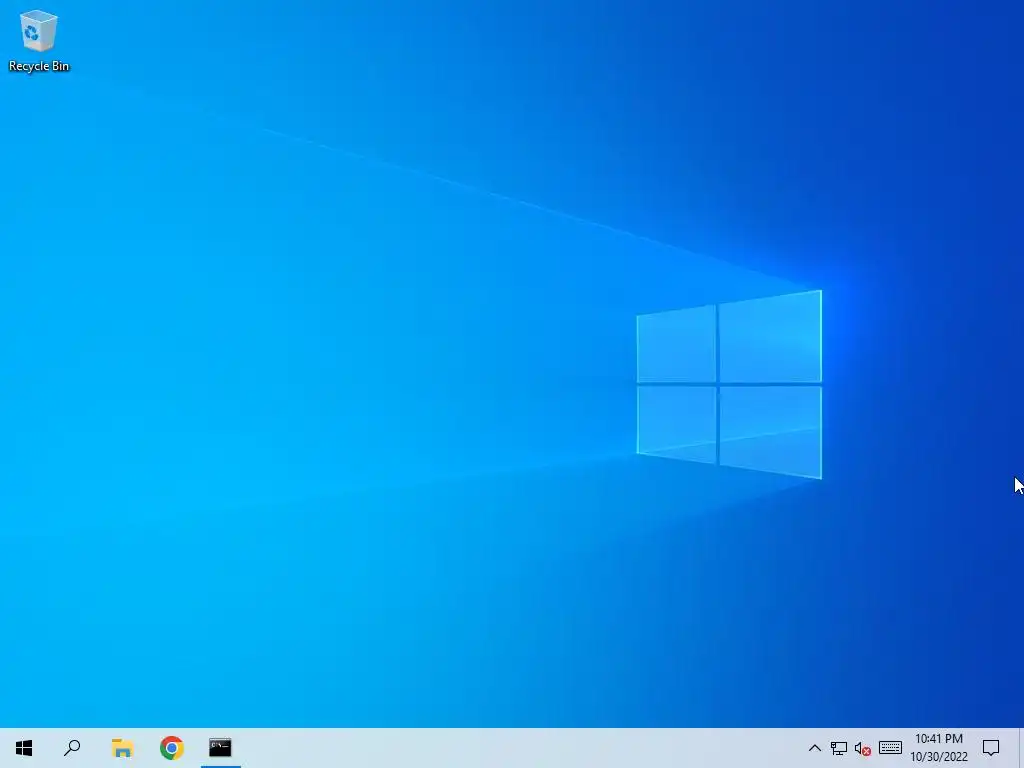
Task: Open the Windows Start menu
Action: (x=24, y=748)
